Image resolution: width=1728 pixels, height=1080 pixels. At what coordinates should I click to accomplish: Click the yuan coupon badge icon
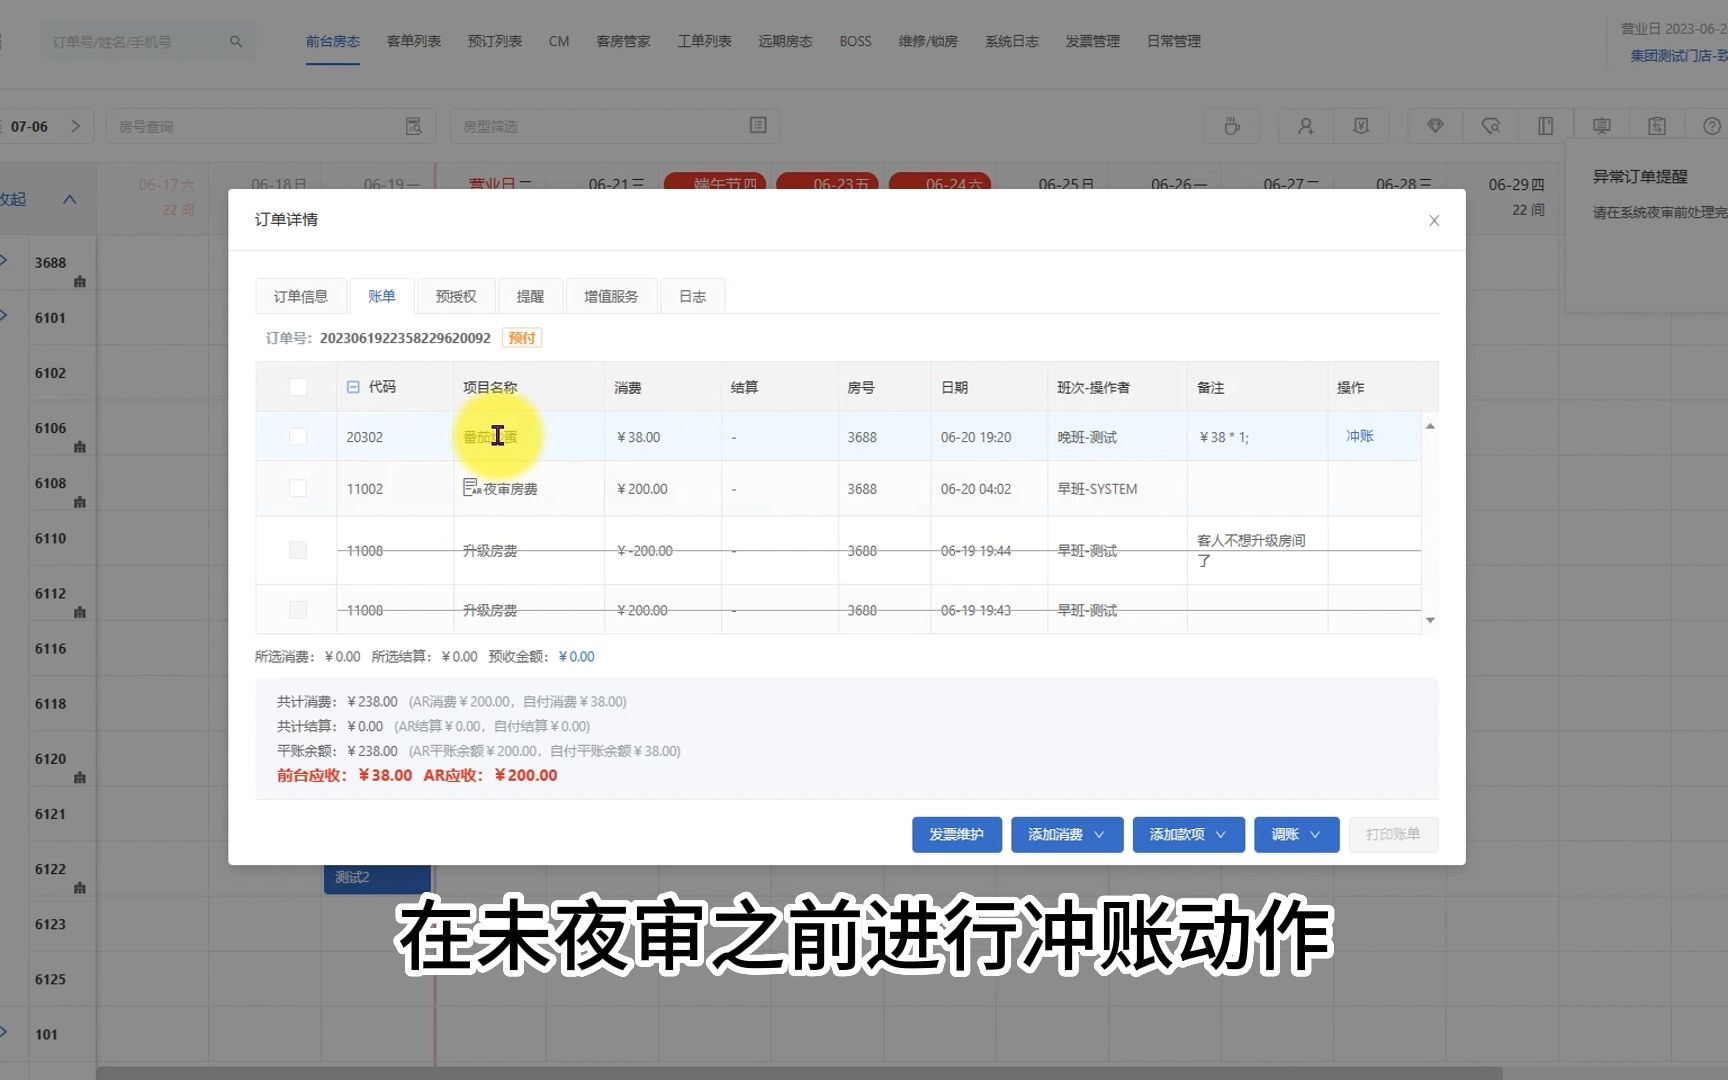[1360, 126]
